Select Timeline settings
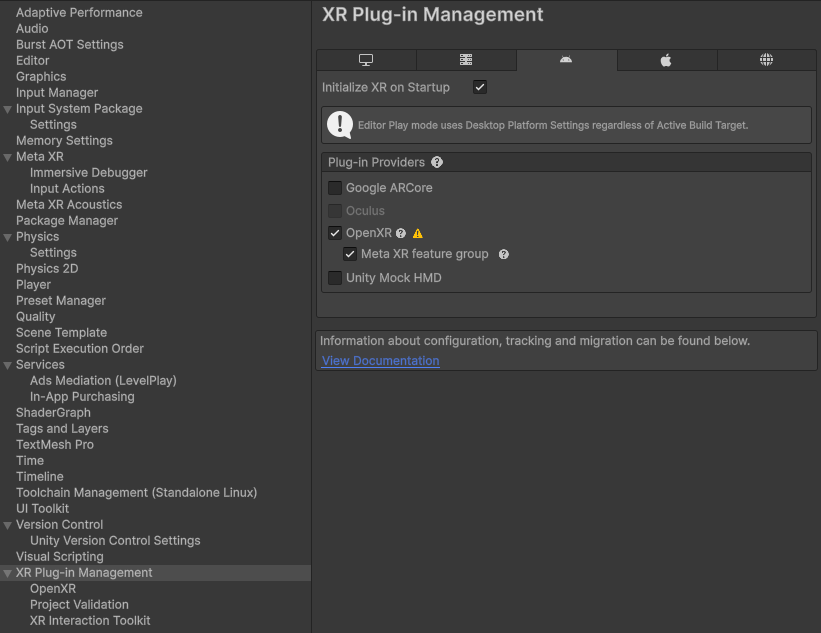This screenshot has height=633, width=821. [39, 477]
